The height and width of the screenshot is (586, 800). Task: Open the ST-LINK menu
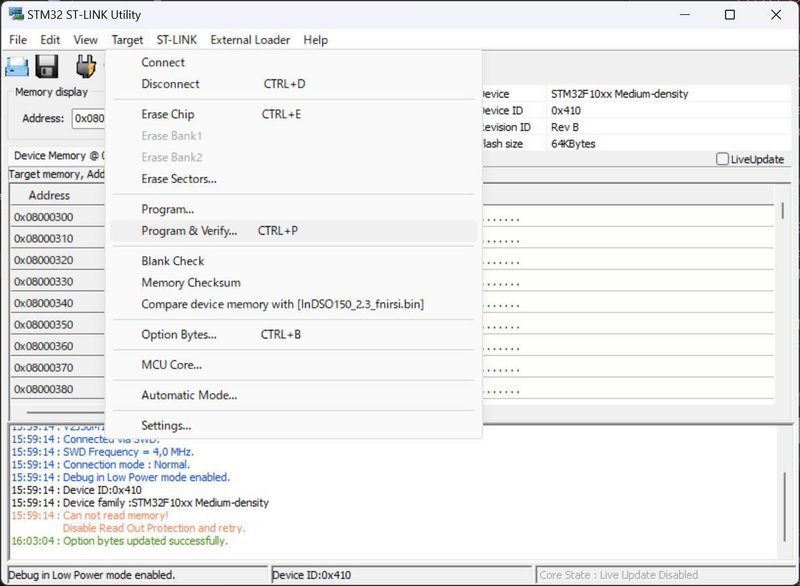[177, 40]
